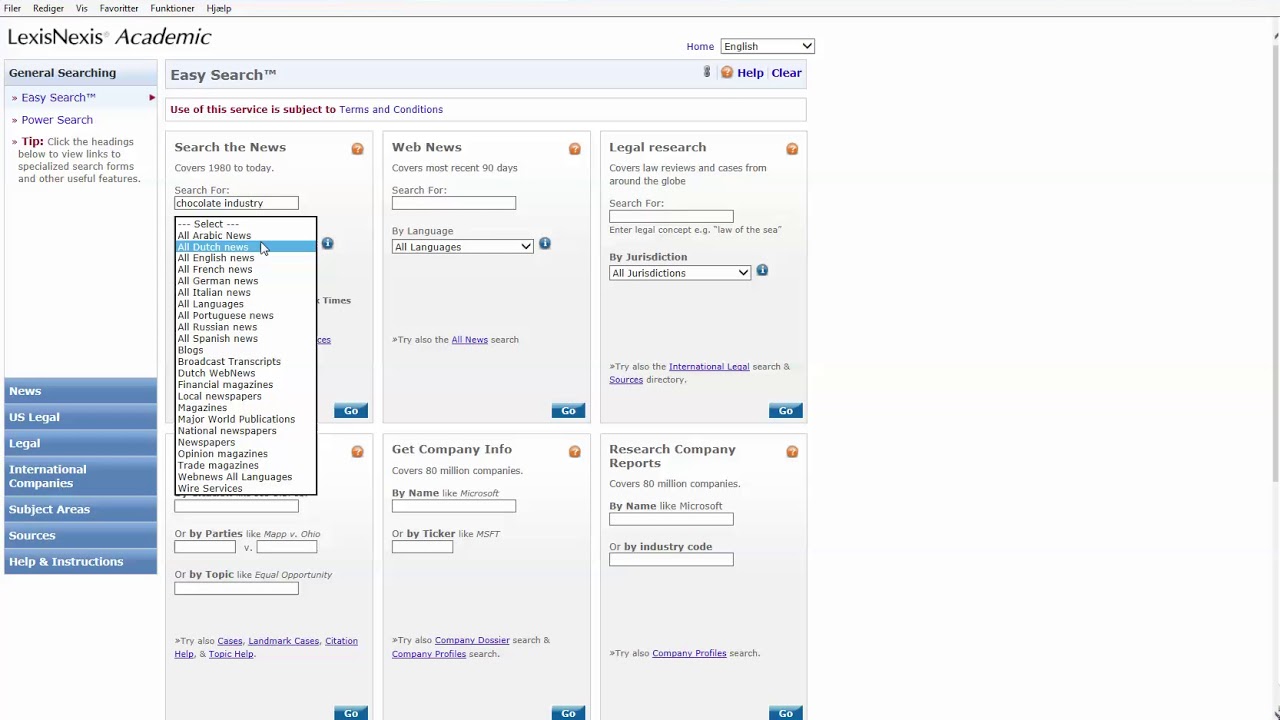Click small mouse icon in Easy Search header
This screenshot has height=720, width=1280.
[x=707, y=72]
